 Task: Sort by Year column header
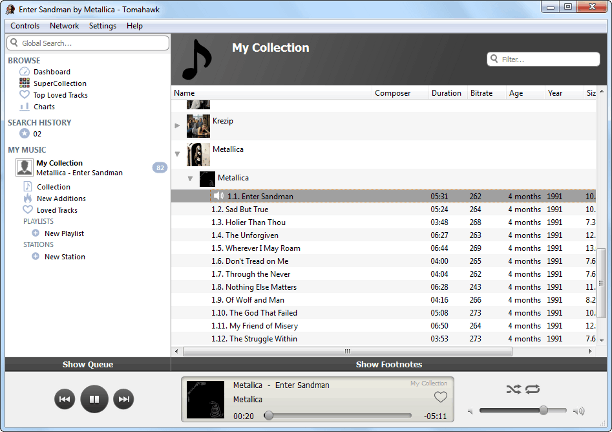[x=564, y=93]
